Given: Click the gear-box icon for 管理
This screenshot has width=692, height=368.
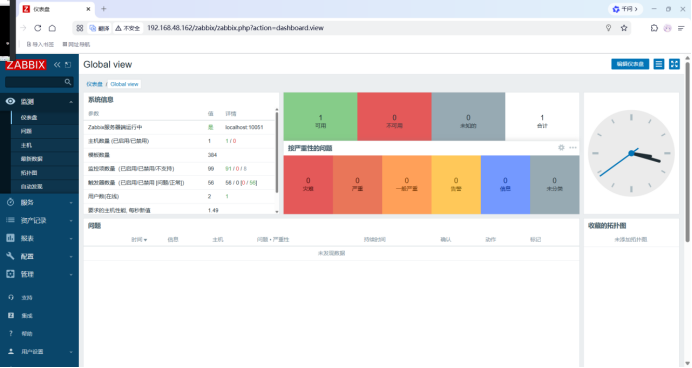Looking at the screenshot, I should 11,274.
